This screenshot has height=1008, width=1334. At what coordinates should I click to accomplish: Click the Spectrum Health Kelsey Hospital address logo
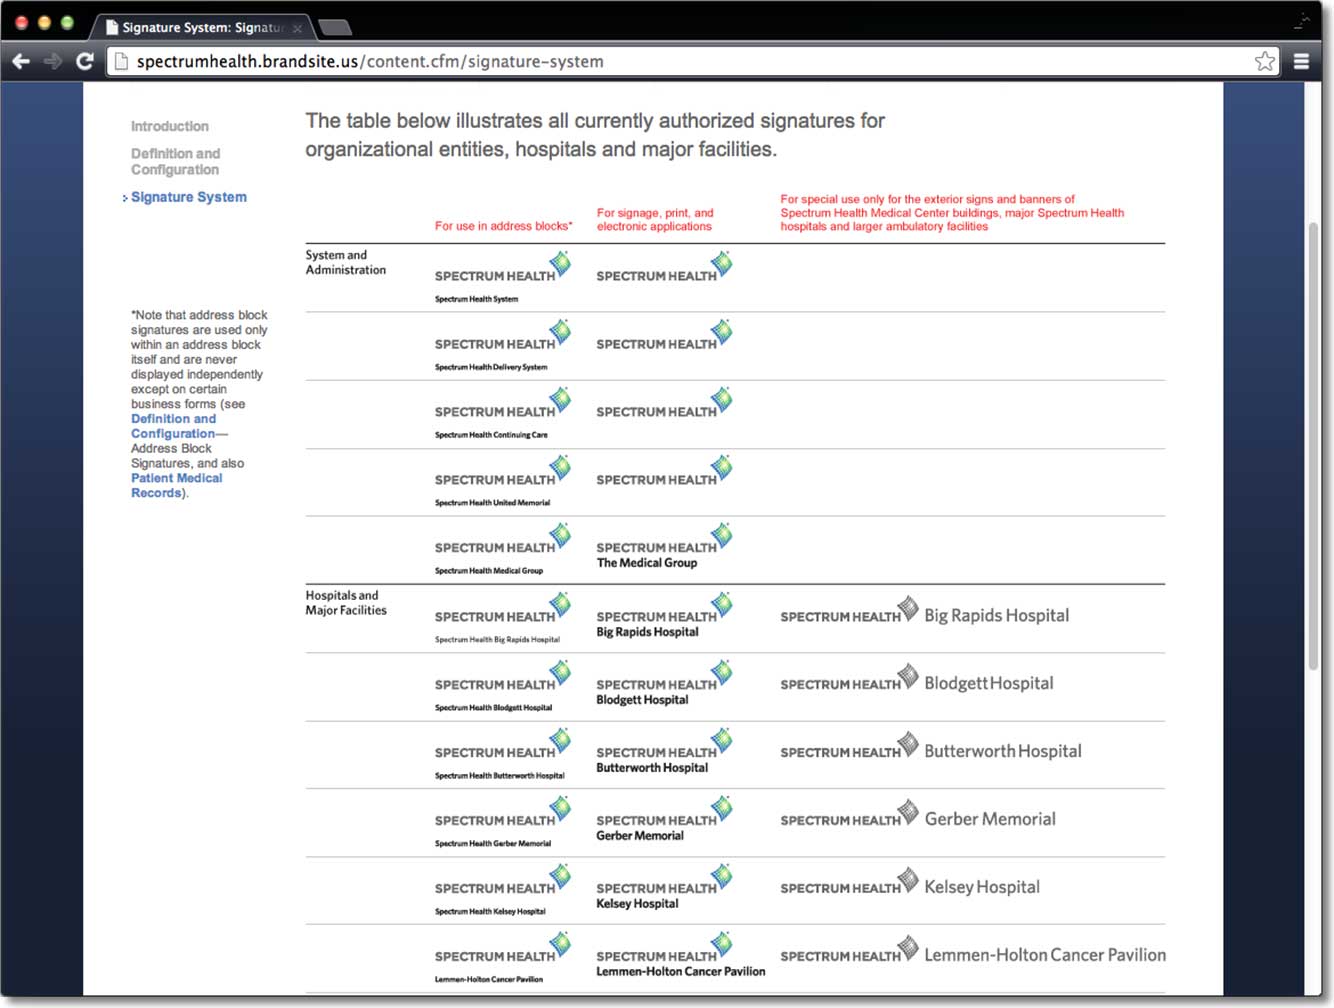503,891
